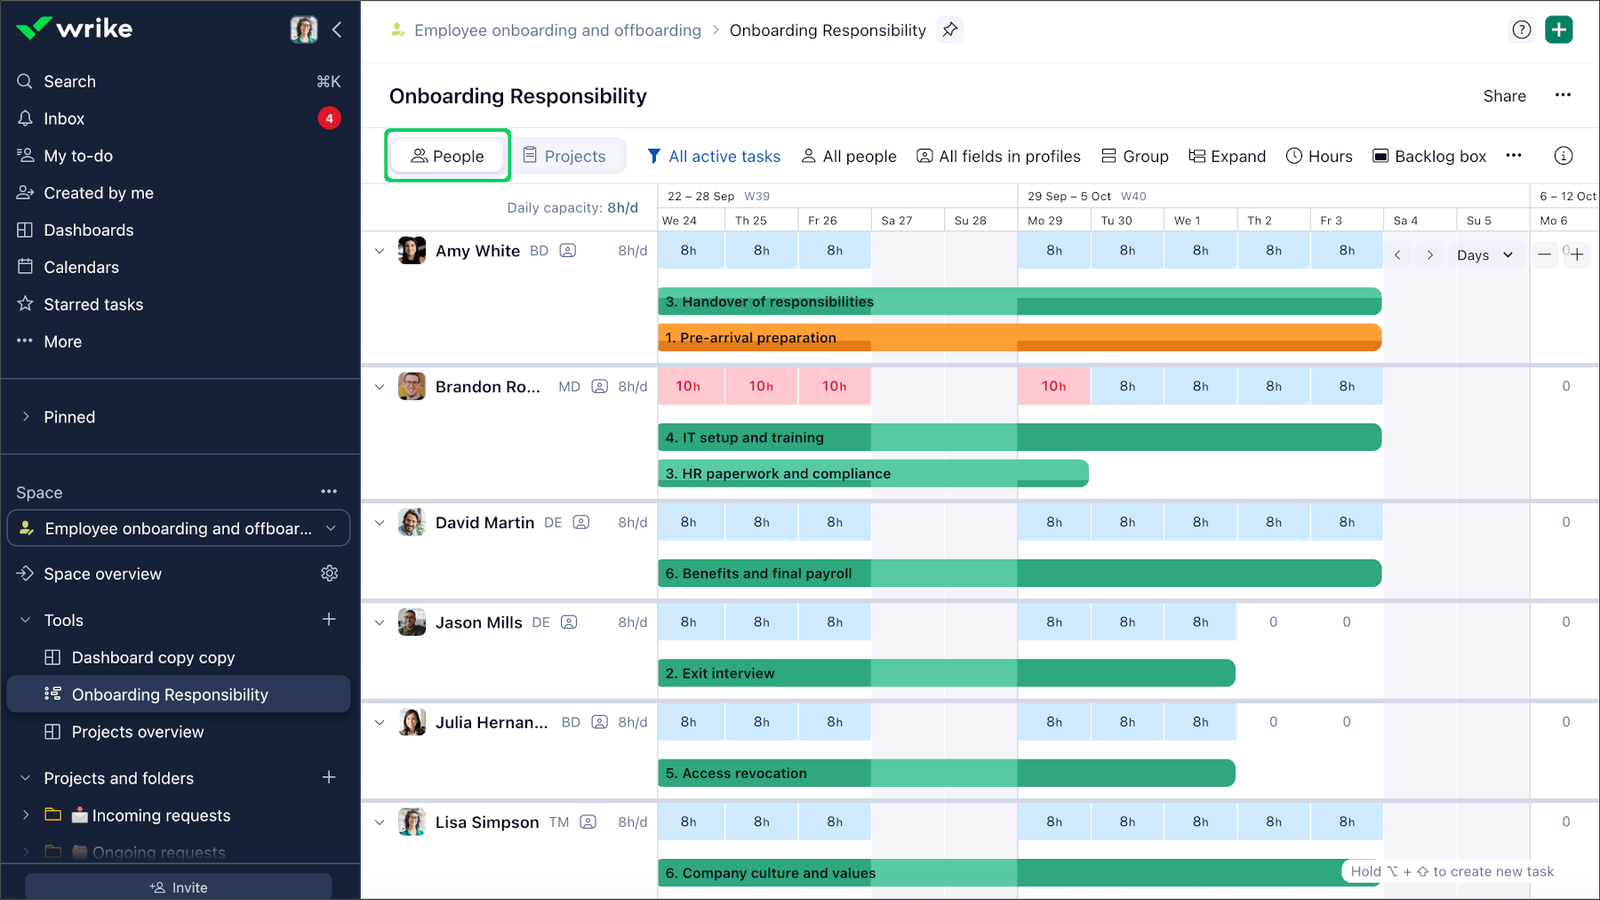The width and height of the screenshot is (1600, 900).
Task: Expand the Incoming requests folder
Action: 26,815
